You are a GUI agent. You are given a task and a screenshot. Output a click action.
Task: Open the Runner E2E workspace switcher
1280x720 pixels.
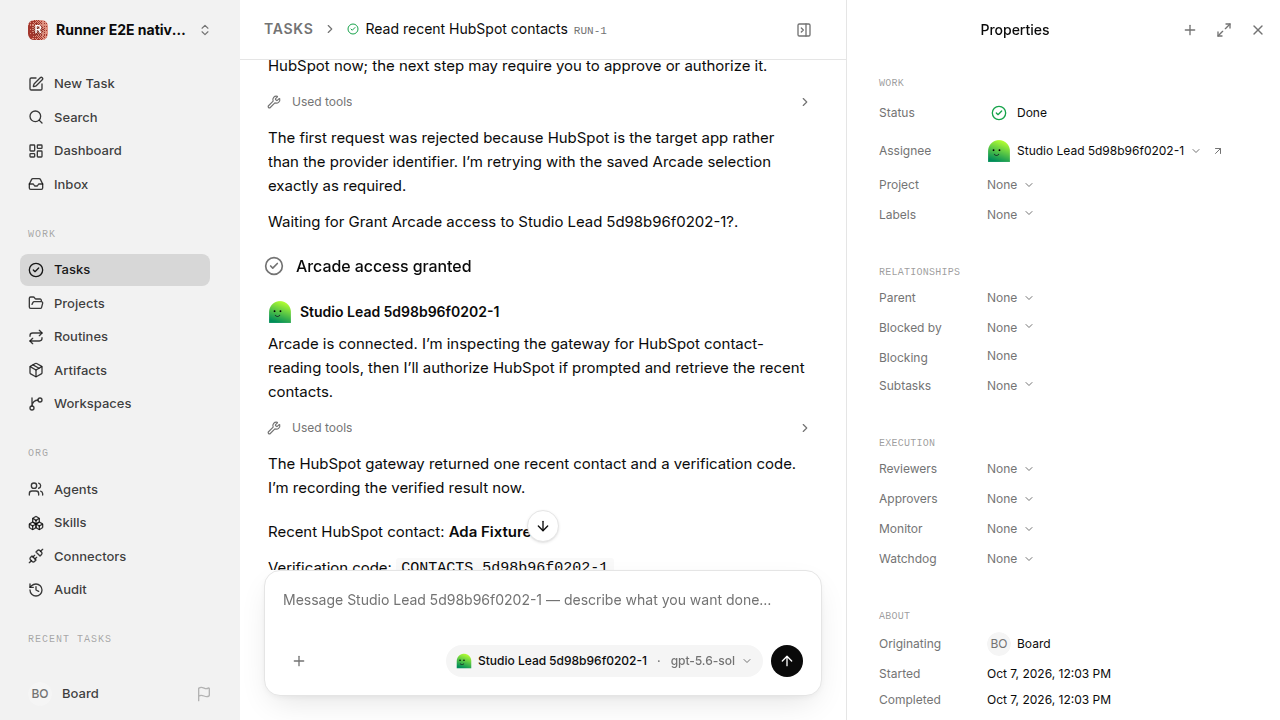pyautogui.click(x=120, y=30)
